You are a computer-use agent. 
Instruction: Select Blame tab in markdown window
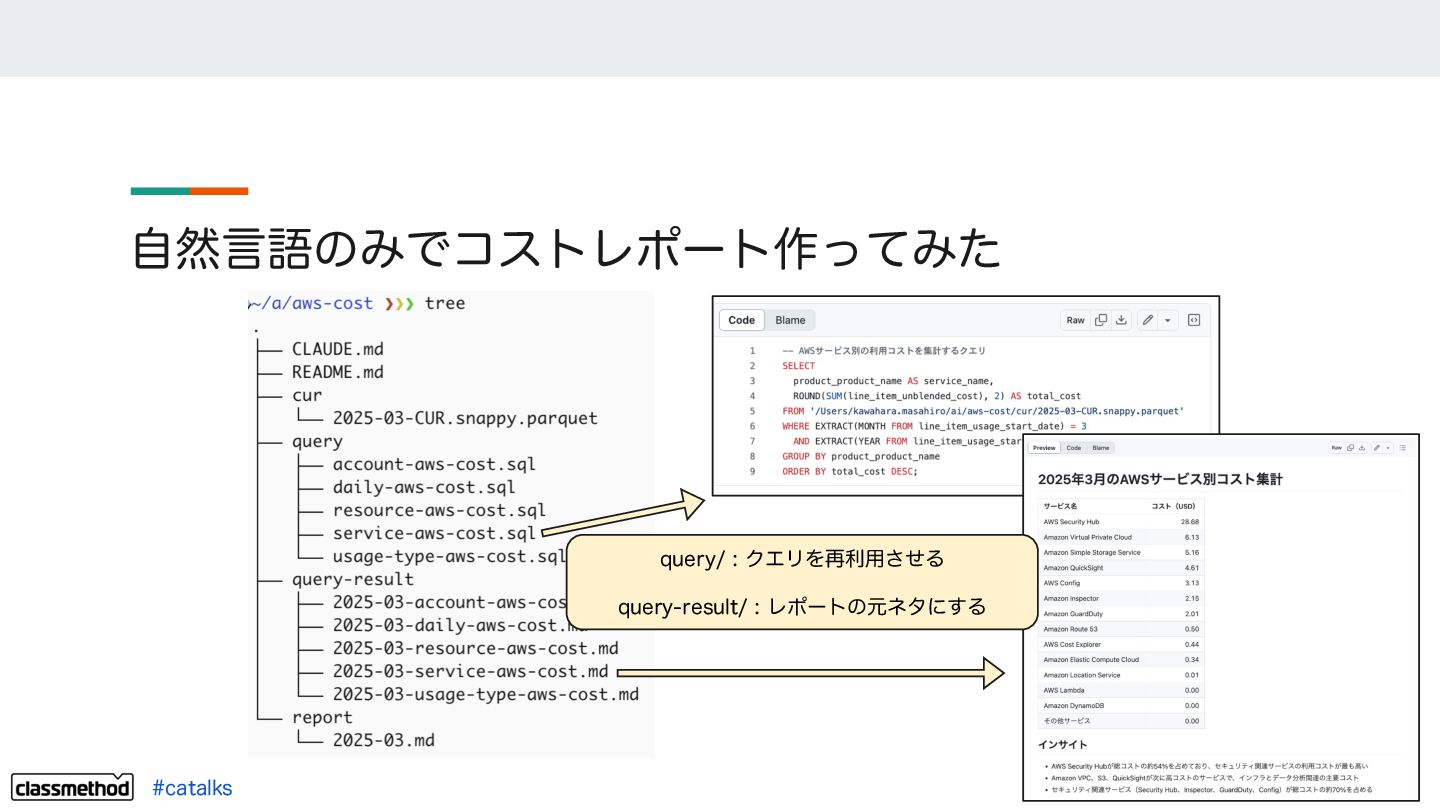coord(1101,448)
